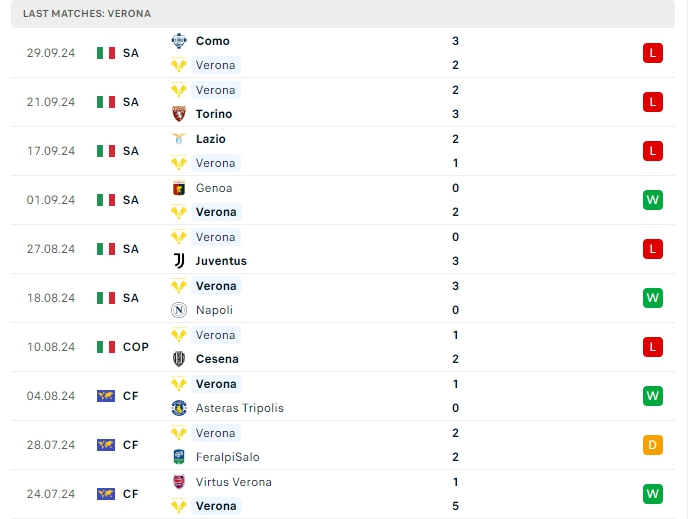Click the FeralpiSalo club crest icon
The width and height of the screenshot is (688, 519).
(179, 457)
